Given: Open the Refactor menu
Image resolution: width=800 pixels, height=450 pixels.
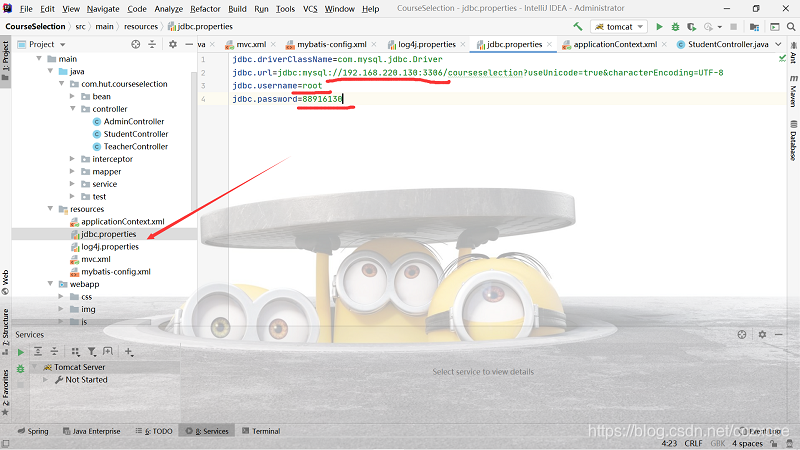Looking at the screenshot, I should [x=205, y=9].
